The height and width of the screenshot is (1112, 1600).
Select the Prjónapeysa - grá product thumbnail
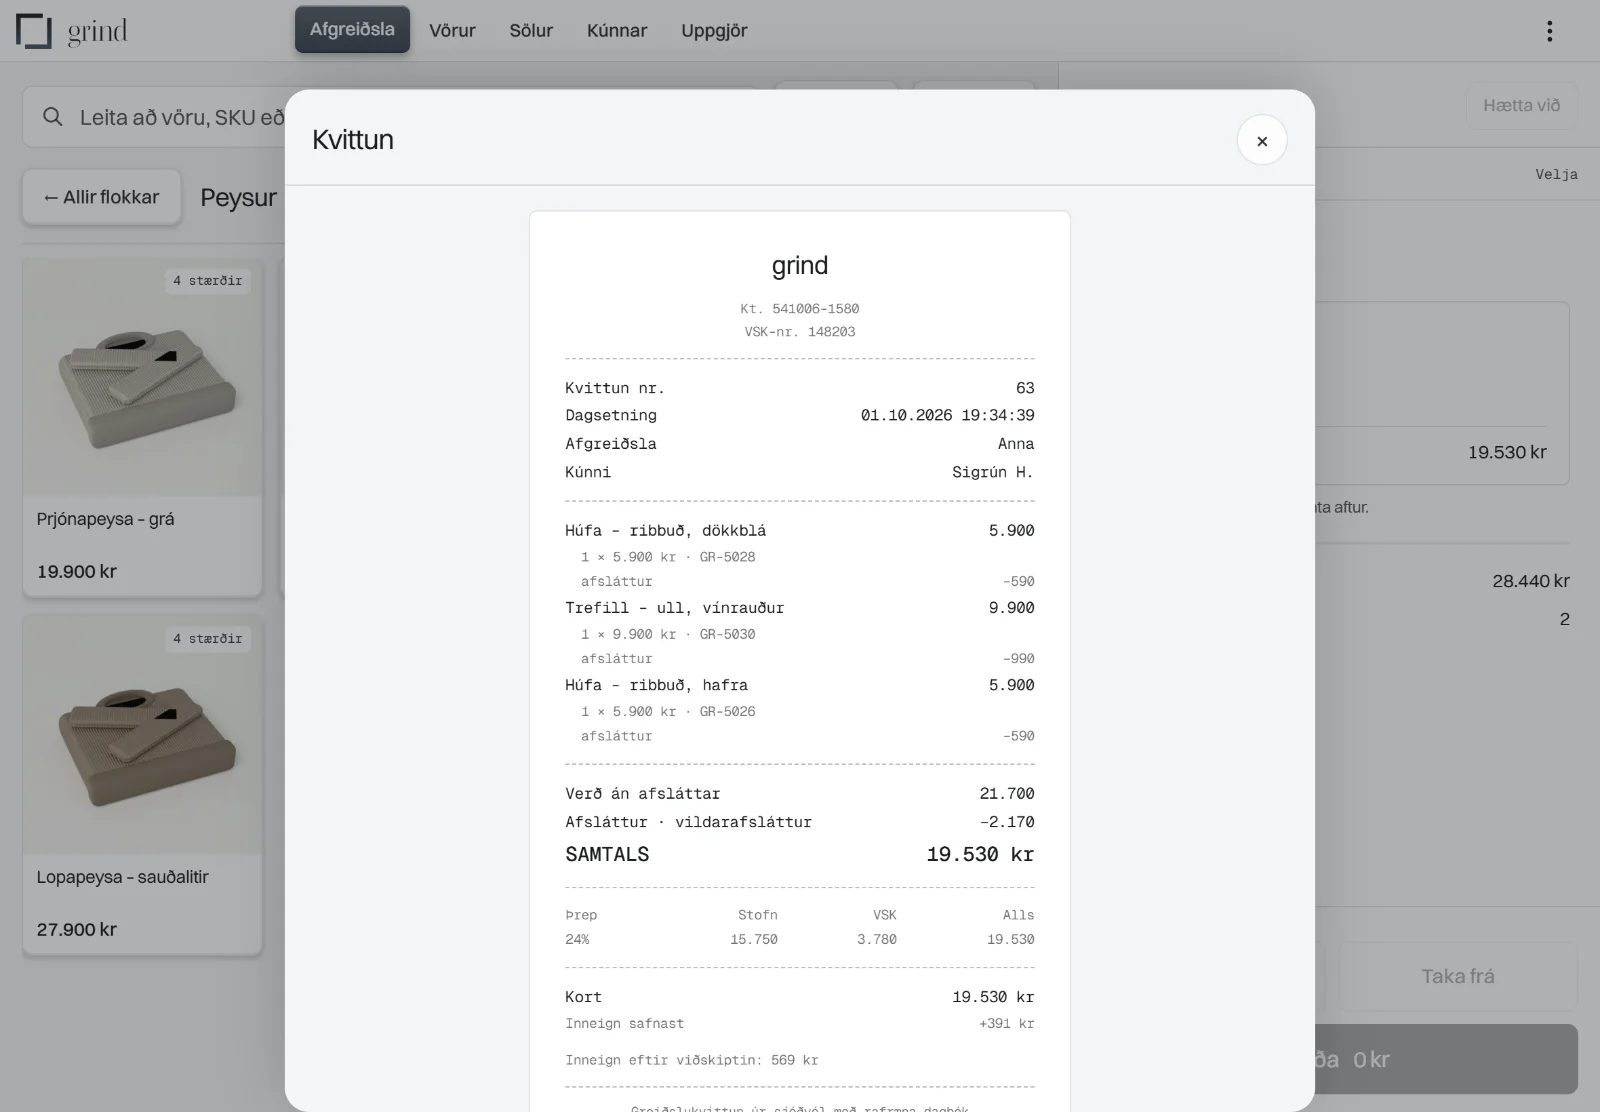[x=143, y=377]
